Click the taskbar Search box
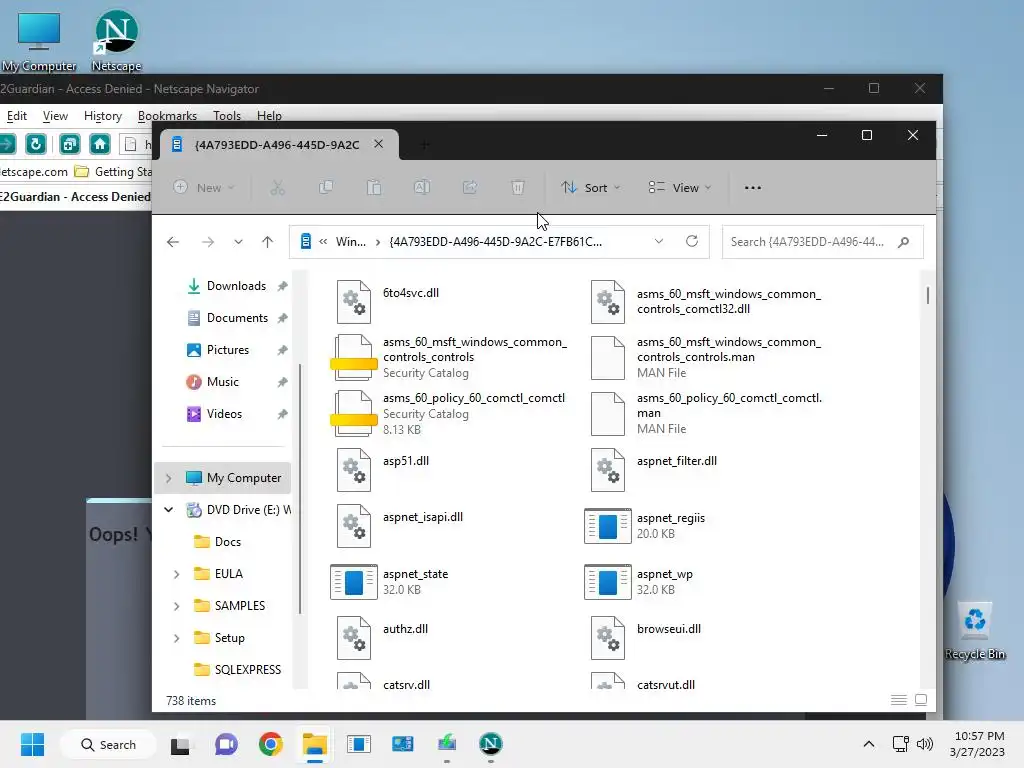The height and width of the screenshot is (768, 1024). click(108, 744)
